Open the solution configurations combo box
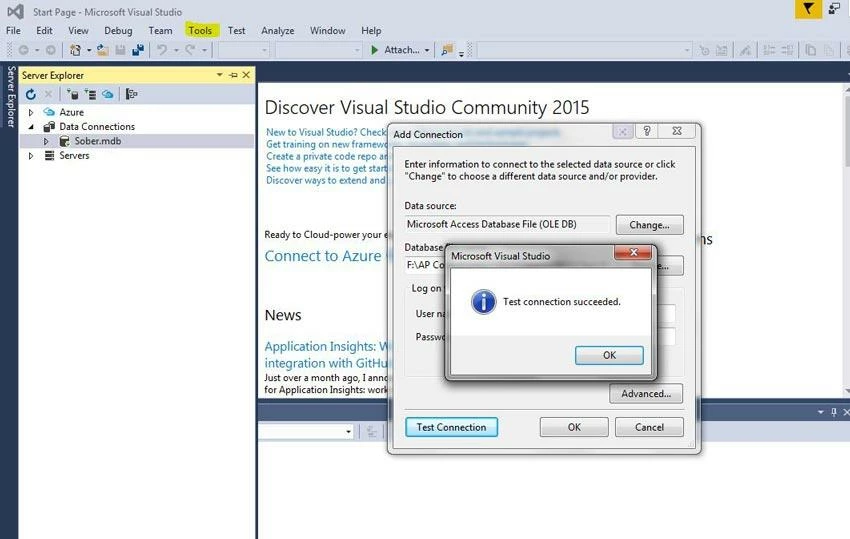 pos(244,50)
